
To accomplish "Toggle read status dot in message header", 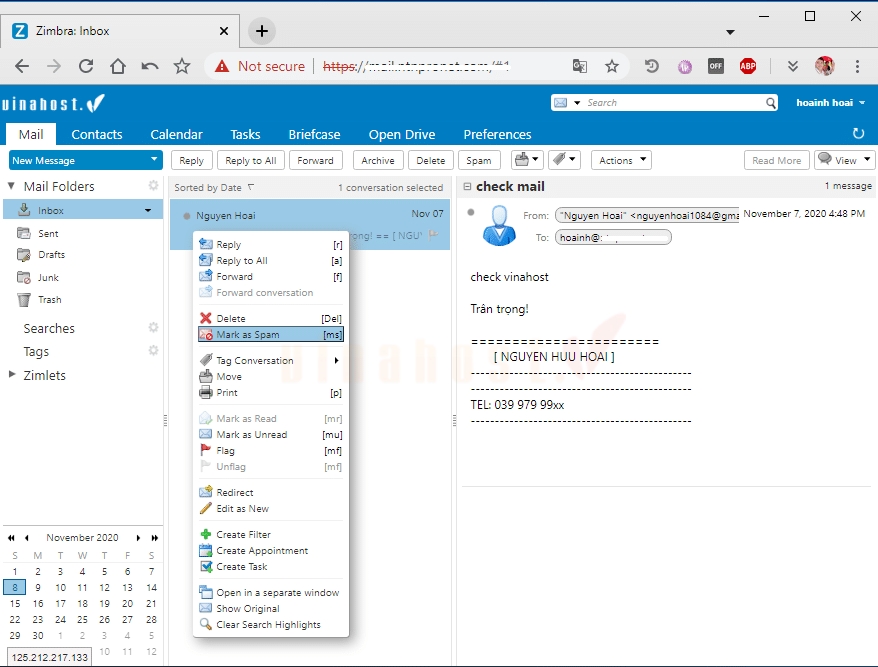I will tap(471, 212).
